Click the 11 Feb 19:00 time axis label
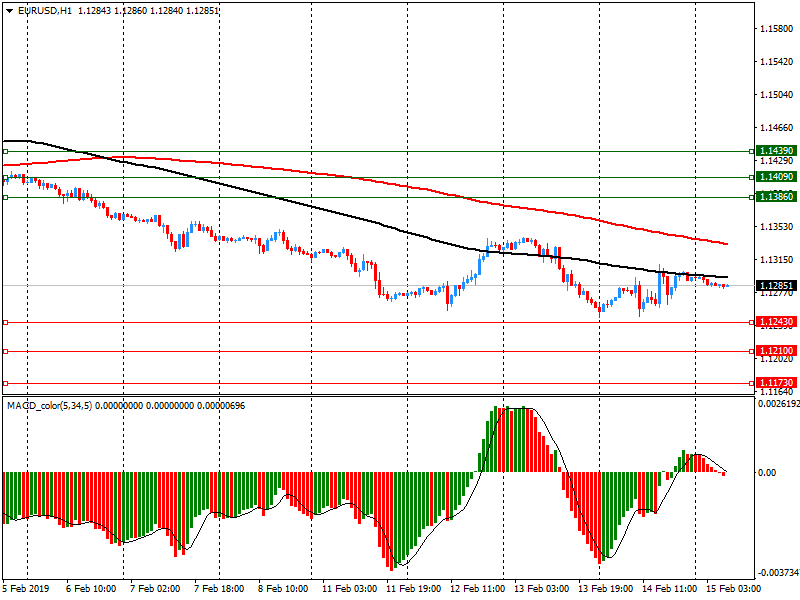800x600 pixels. click(x=413, y=590)
